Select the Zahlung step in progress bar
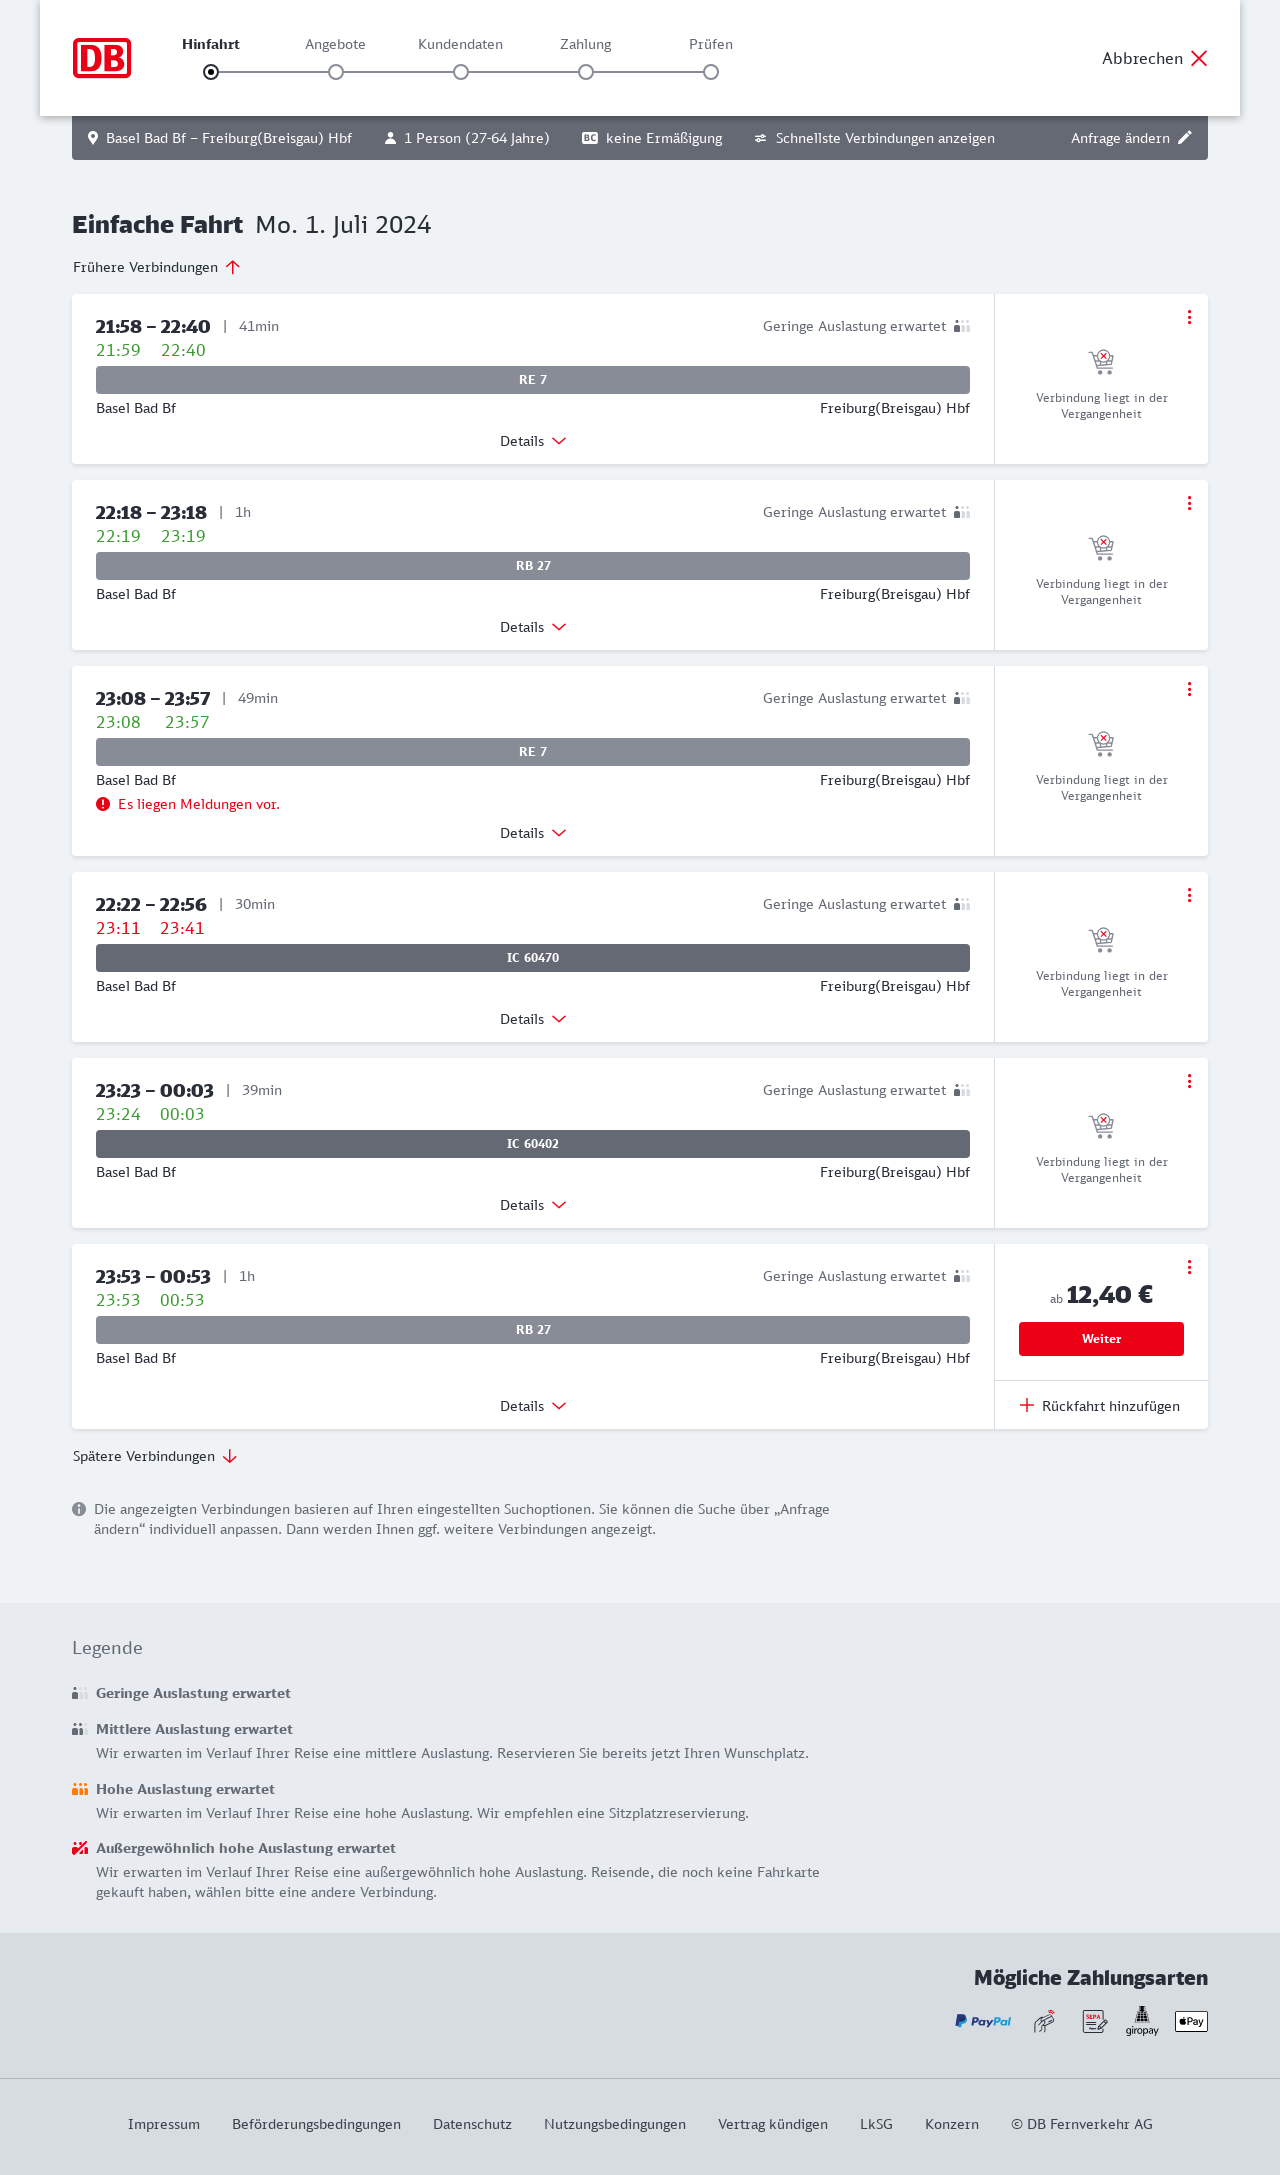 (x=586, y=72)
